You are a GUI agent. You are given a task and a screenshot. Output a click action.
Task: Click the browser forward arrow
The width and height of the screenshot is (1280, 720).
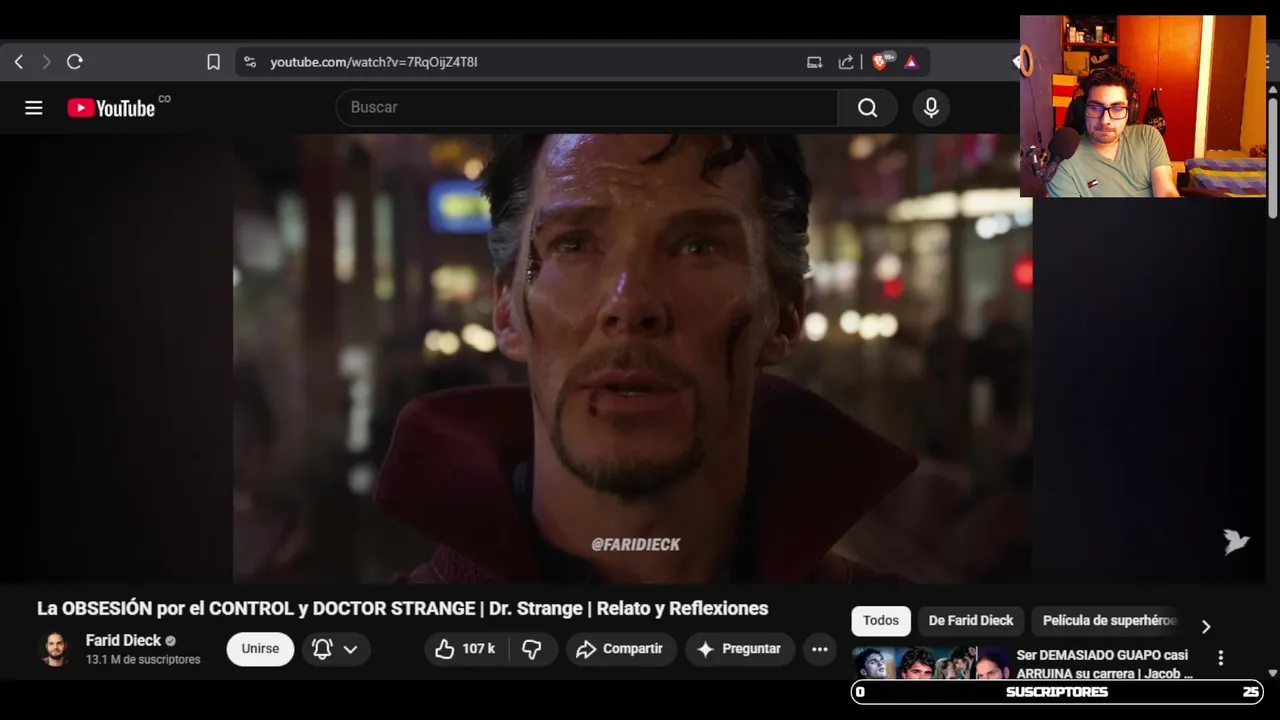coord(46,62)
